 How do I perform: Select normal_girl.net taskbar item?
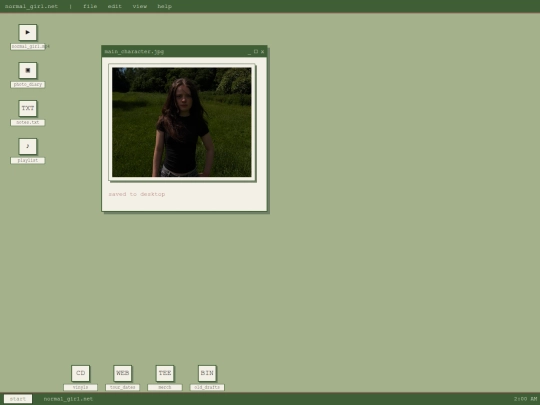pos(68,399)
